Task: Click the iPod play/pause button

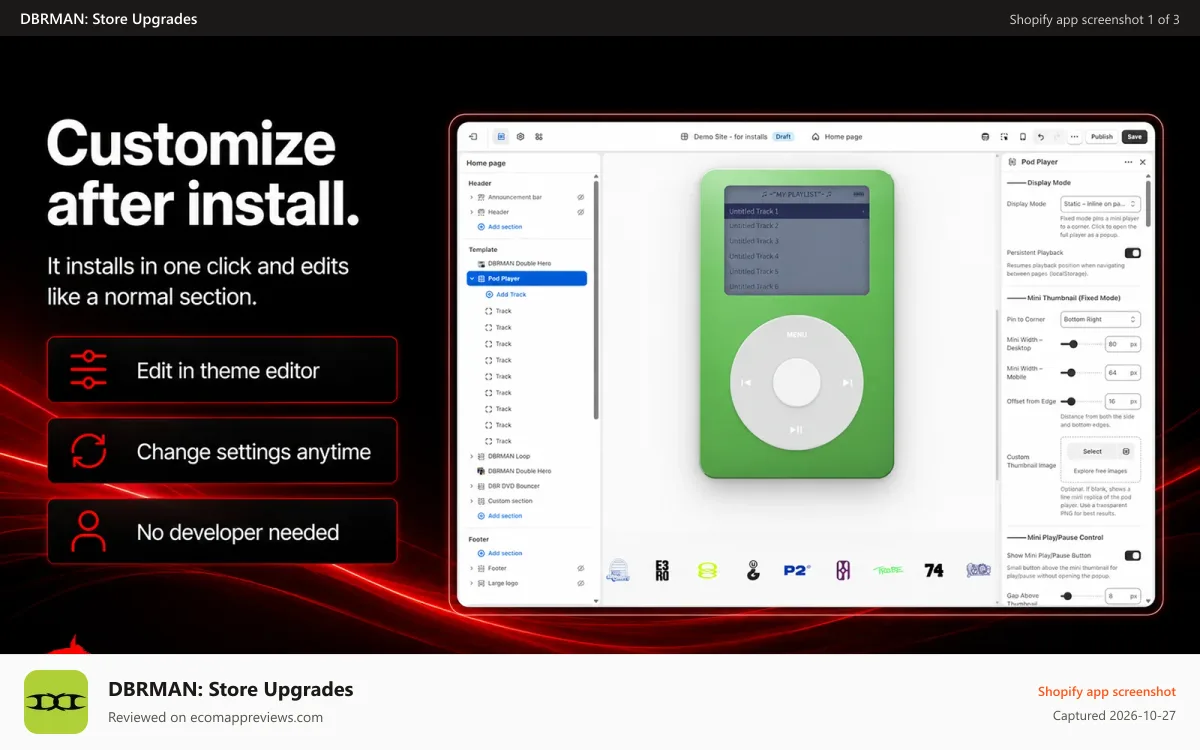Action: 796,430
